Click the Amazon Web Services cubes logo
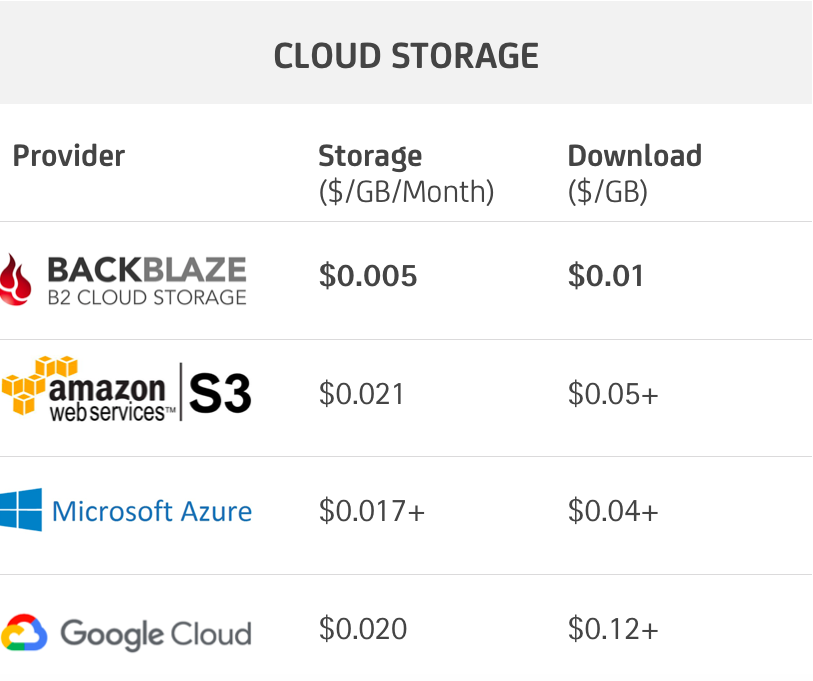The width and height of the screenshot is (813, 681). click(x=39, y=385)
